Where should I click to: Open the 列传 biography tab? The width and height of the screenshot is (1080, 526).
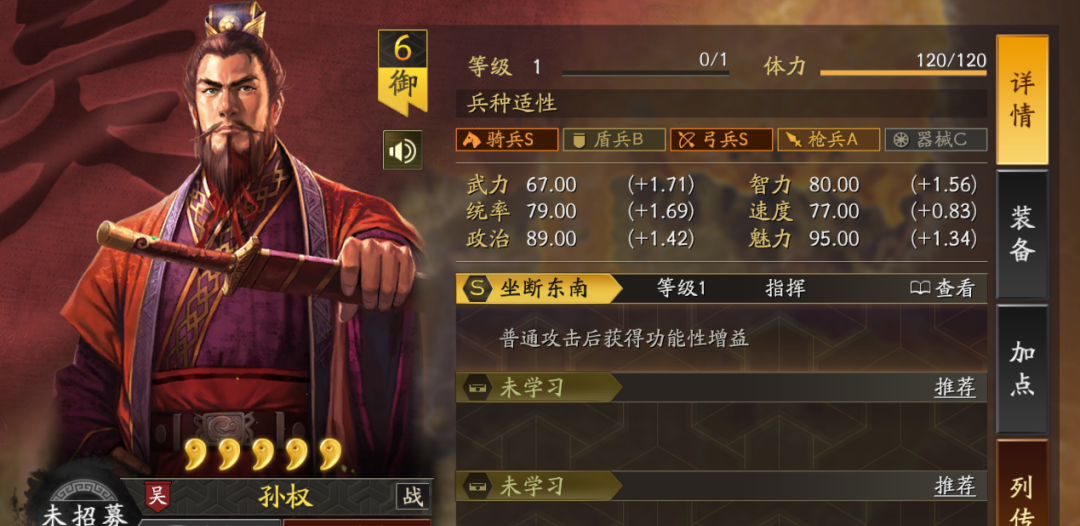1022,483
